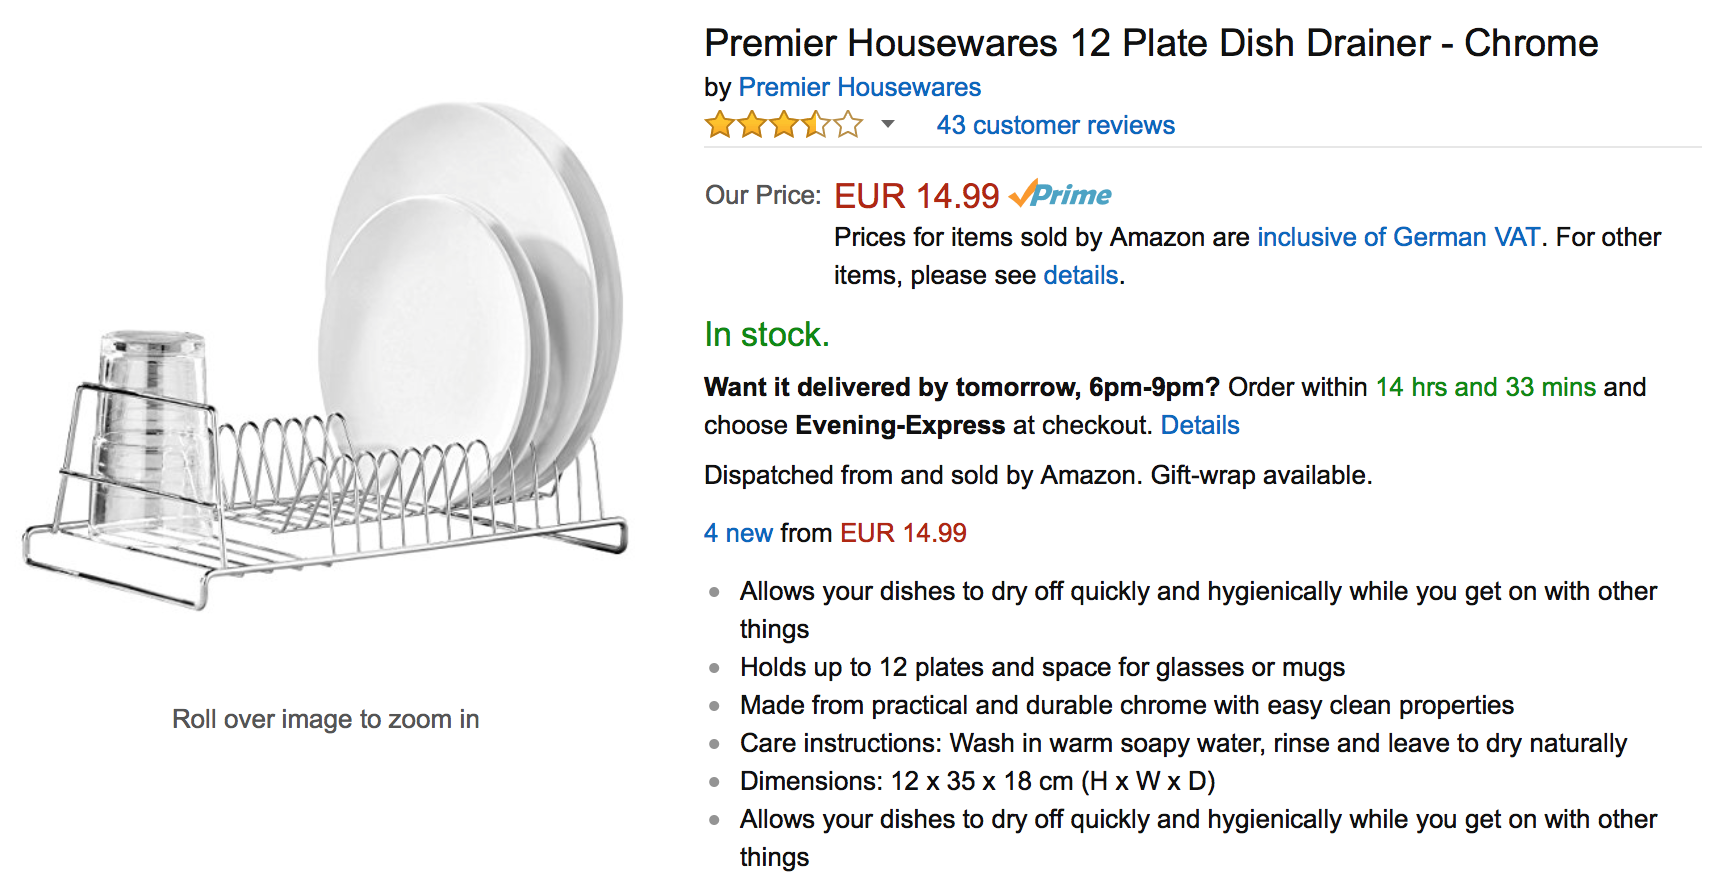The height and width of the screenshot is (876, 1722).
Task: Click the 14 hrs and 33 mins countdown
Action: pos(1485,387)
